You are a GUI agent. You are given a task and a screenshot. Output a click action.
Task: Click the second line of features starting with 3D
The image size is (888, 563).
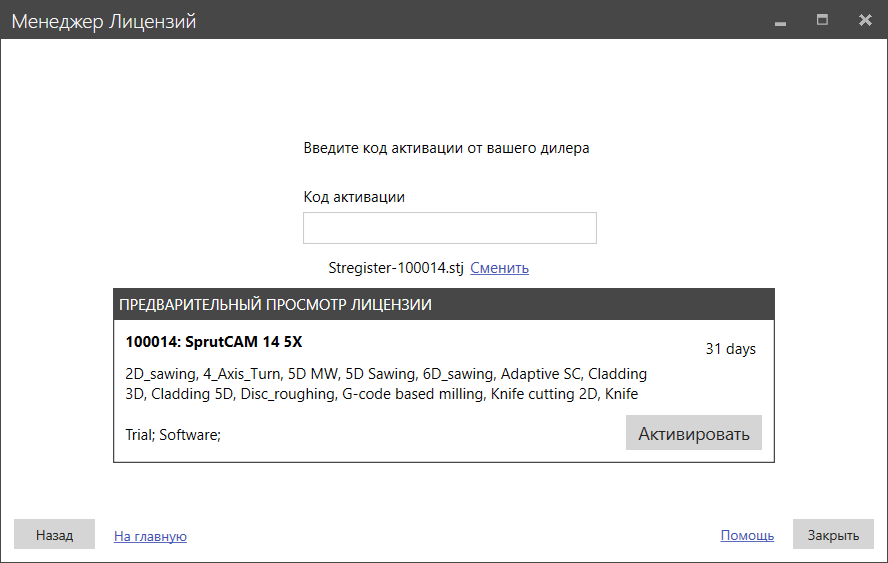coord(382,394)
